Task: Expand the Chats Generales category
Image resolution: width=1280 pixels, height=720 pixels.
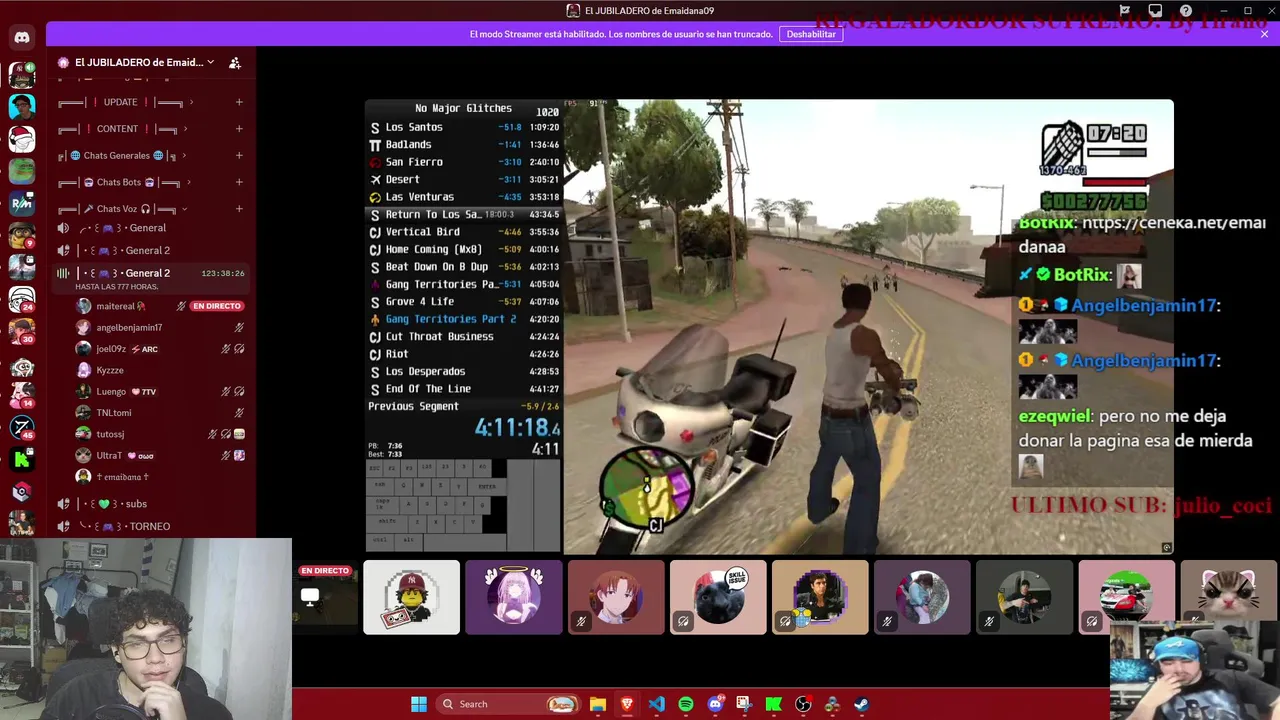Action: point(122,156)
